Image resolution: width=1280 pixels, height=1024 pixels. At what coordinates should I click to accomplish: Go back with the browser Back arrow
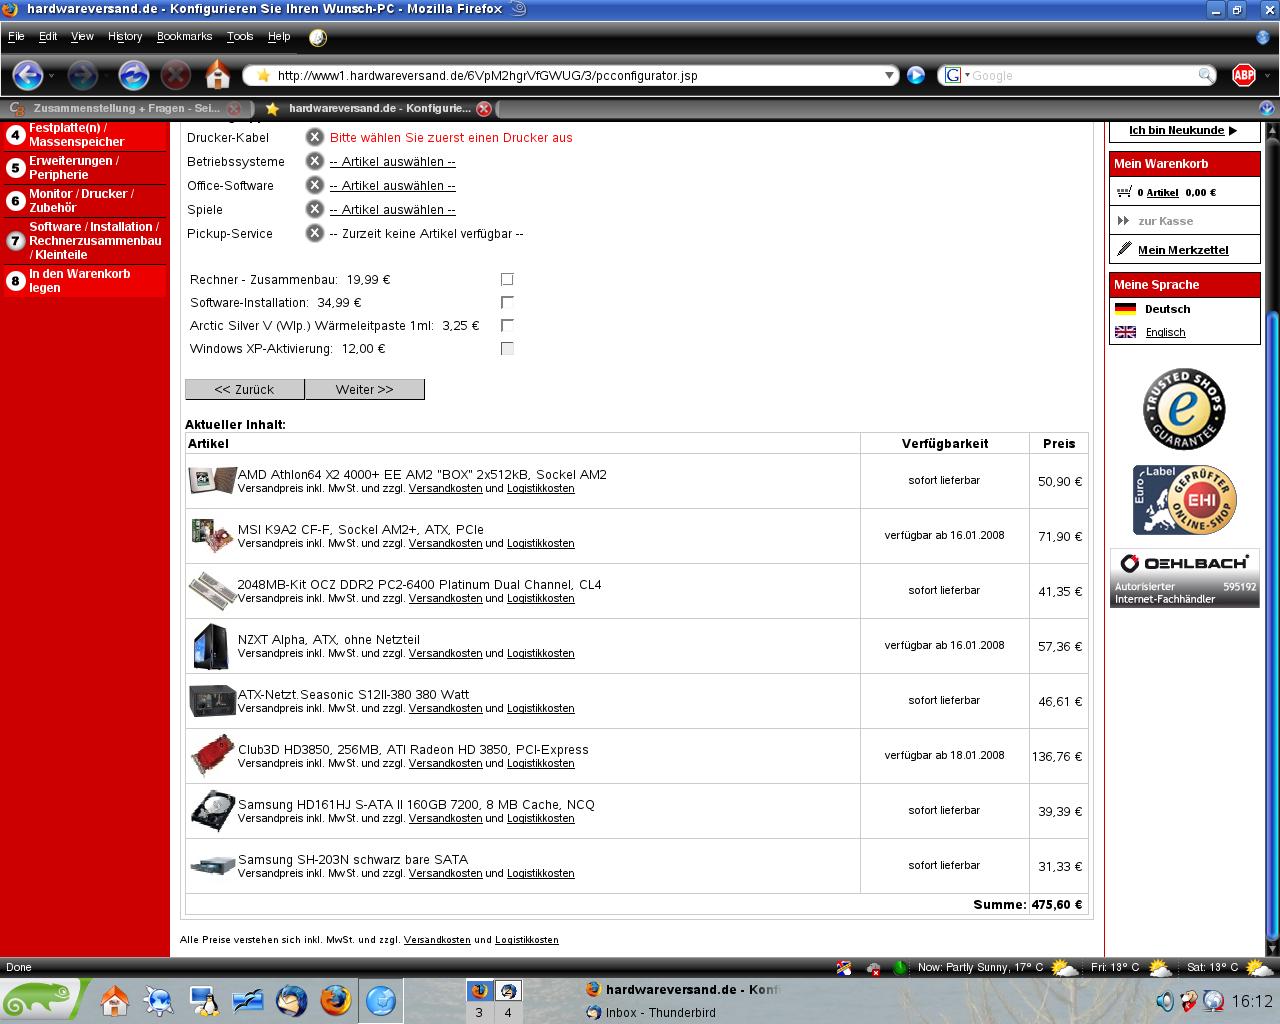[x=27, y=75]
